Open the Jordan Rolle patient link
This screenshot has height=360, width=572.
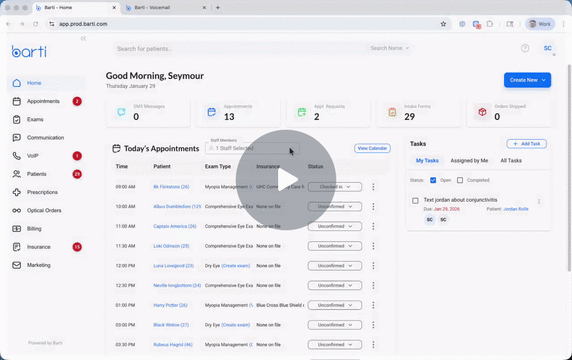pos(516,209)
